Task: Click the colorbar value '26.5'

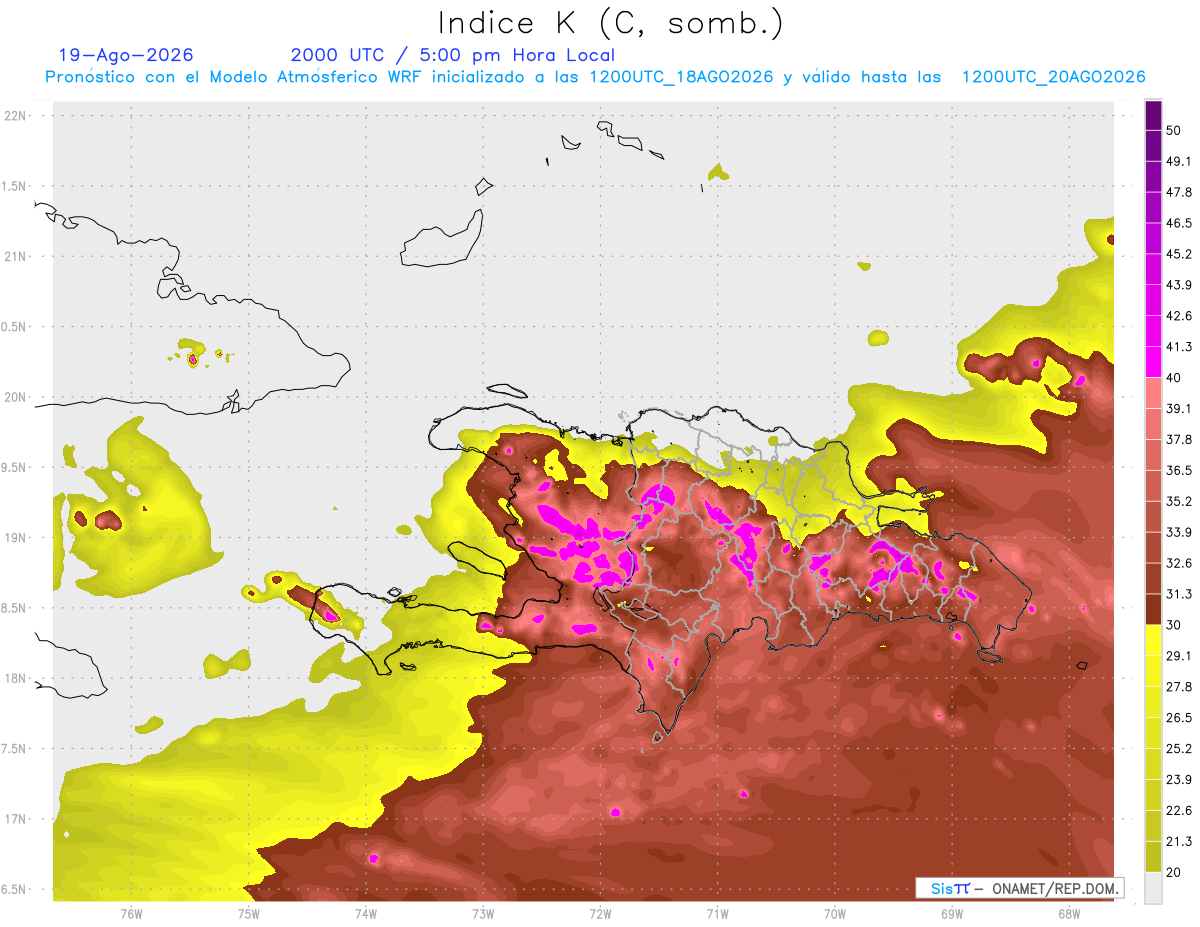Action: [x=1178, y=718]
